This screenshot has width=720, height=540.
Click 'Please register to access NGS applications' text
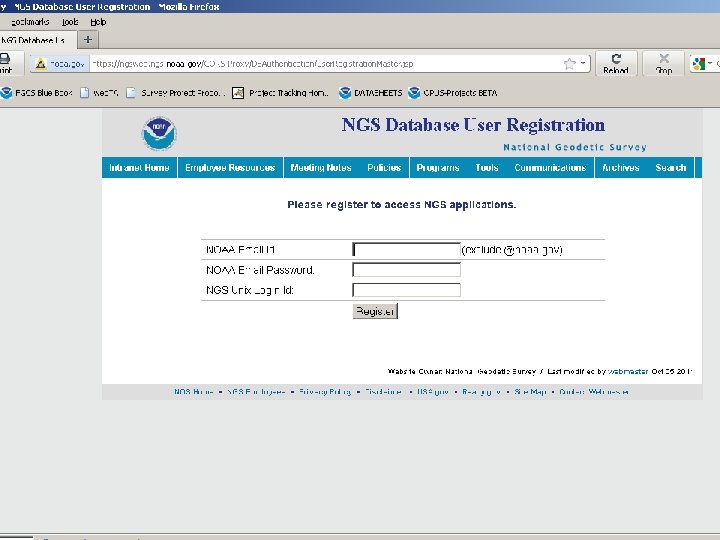click(x=402, y=205)
